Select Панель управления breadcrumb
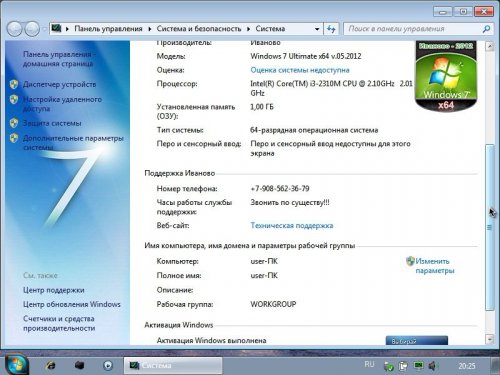500x375 pixels. click(x=108, y=29)
